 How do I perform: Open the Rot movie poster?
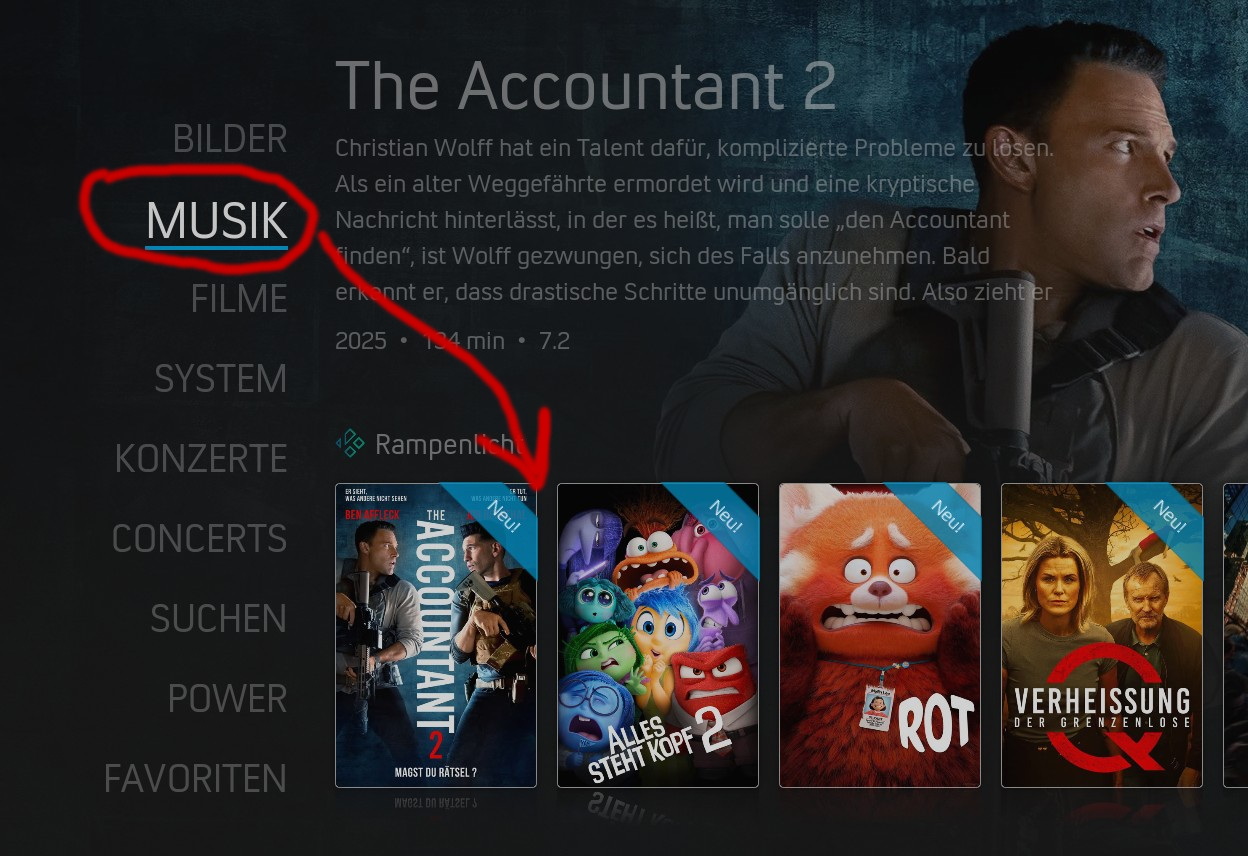pyautogui.click(x=880, y=636)
